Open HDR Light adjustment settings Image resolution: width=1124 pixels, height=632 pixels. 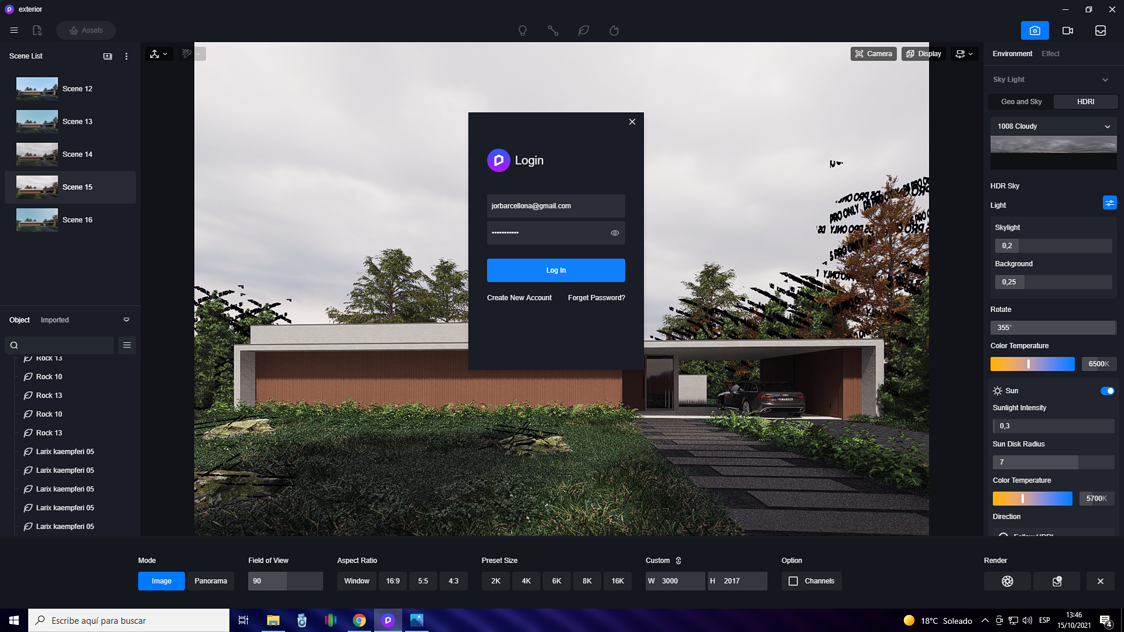[1109, 203]
